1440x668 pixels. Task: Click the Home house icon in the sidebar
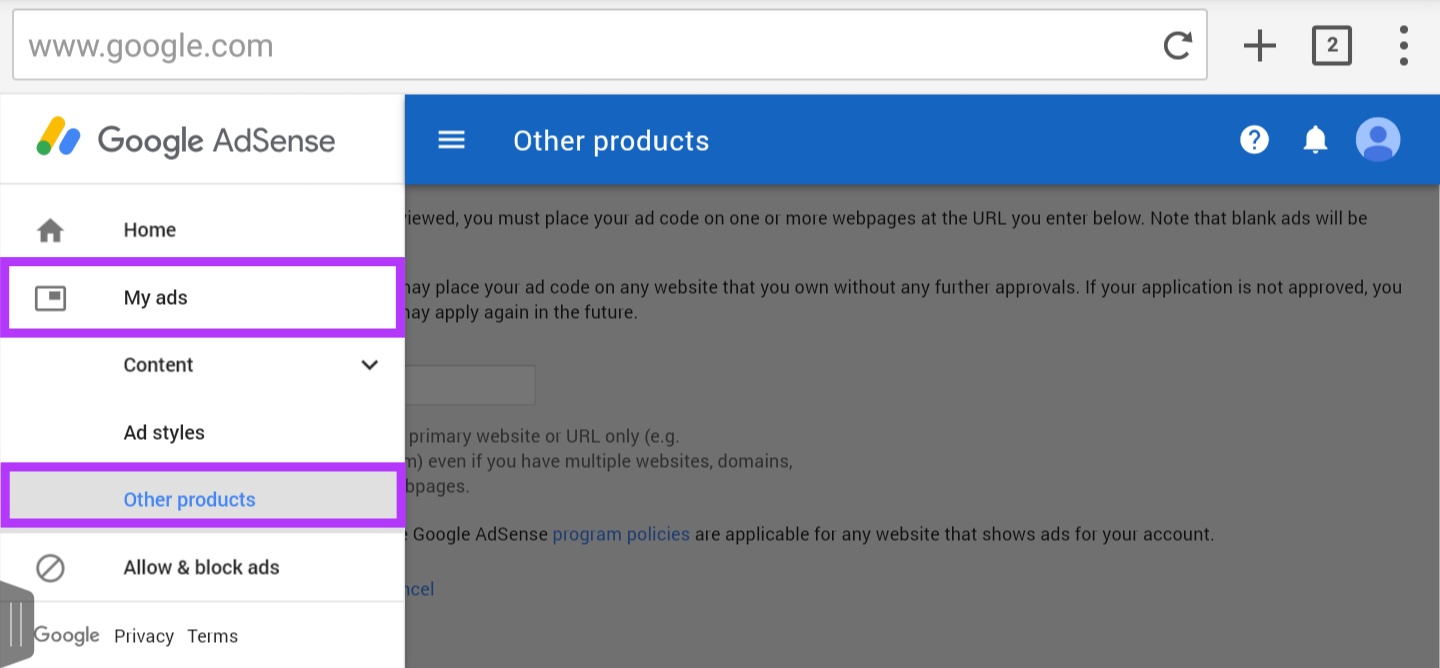50,229
